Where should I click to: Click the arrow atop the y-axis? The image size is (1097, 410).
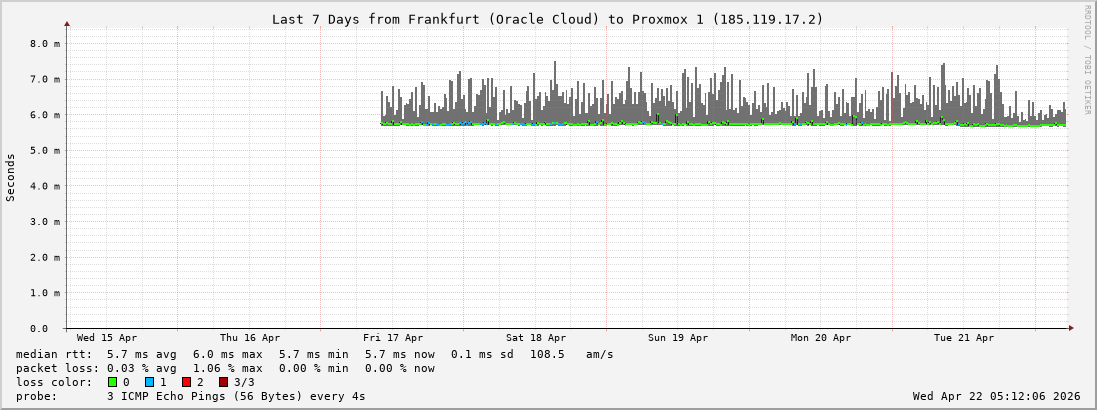(67, 23)
